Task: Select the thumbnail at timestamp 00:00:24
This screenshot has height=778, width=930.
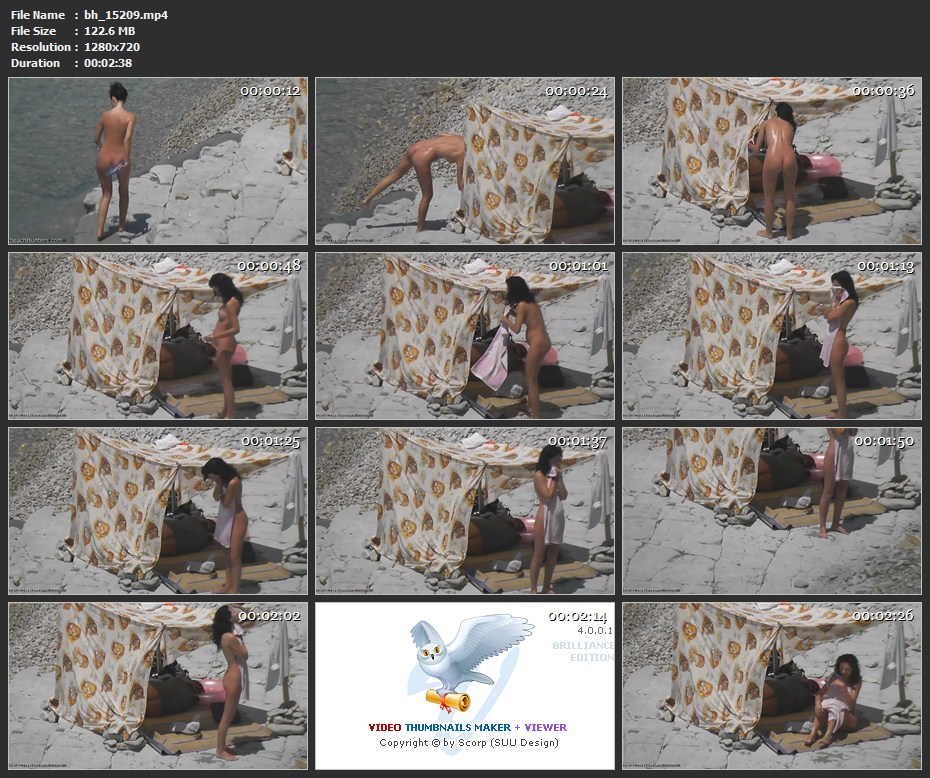Action: point(465,161)
